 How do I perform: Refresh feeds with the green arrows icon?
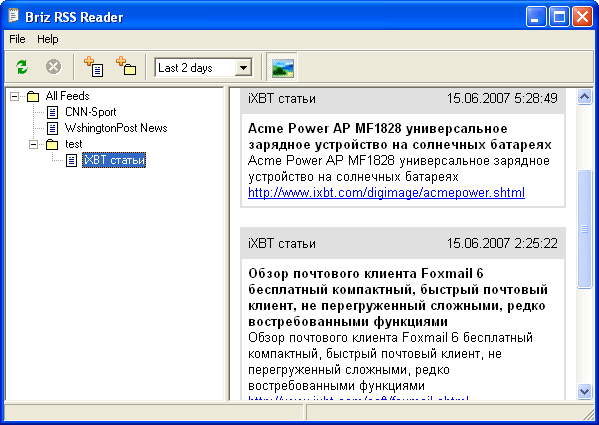tap(22, 67)
